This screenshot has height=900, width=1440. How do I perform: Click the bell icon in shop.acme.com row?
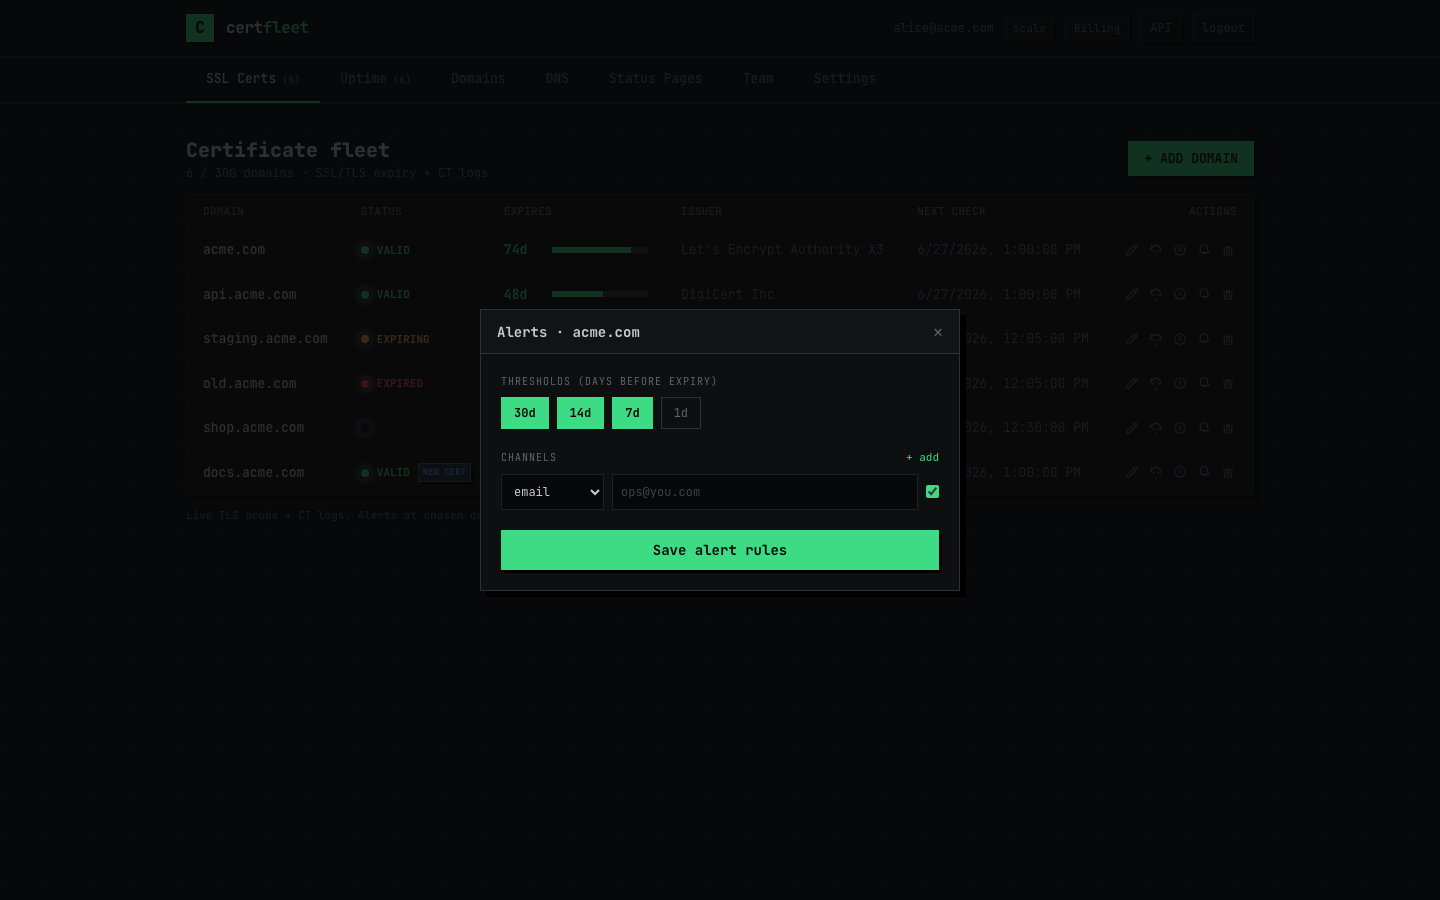[x=1204, y=428]
